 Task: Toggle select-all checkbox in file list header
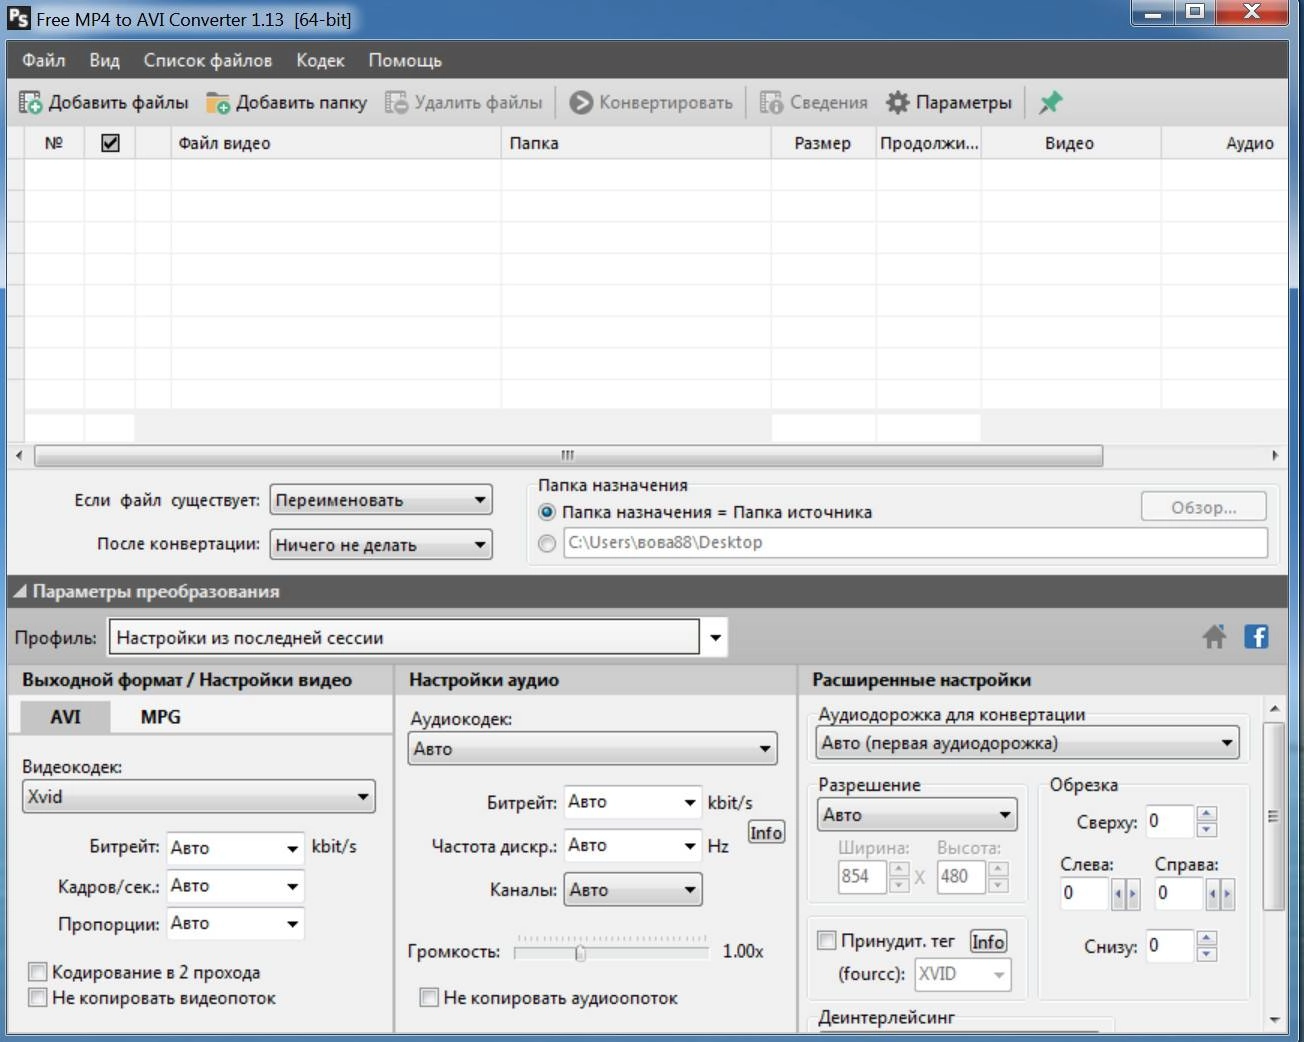pyautogui.click(x=111, y=143)
